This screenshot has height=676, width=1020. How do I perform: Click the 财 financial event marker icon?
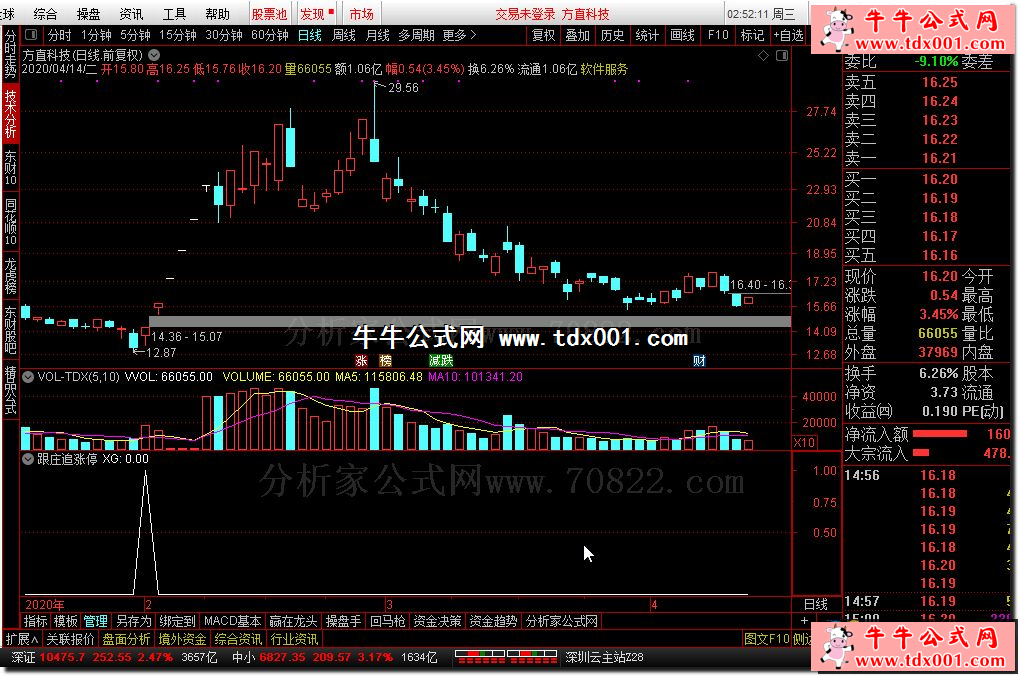(x=699, y=360)
